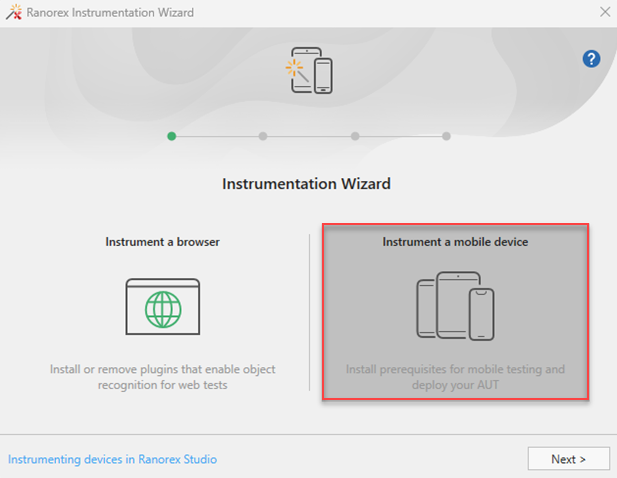Viewport: 617px width, 478px height.
Task: Click the 'Install or remove plugins' description
Action: click(x=163, y=377)
